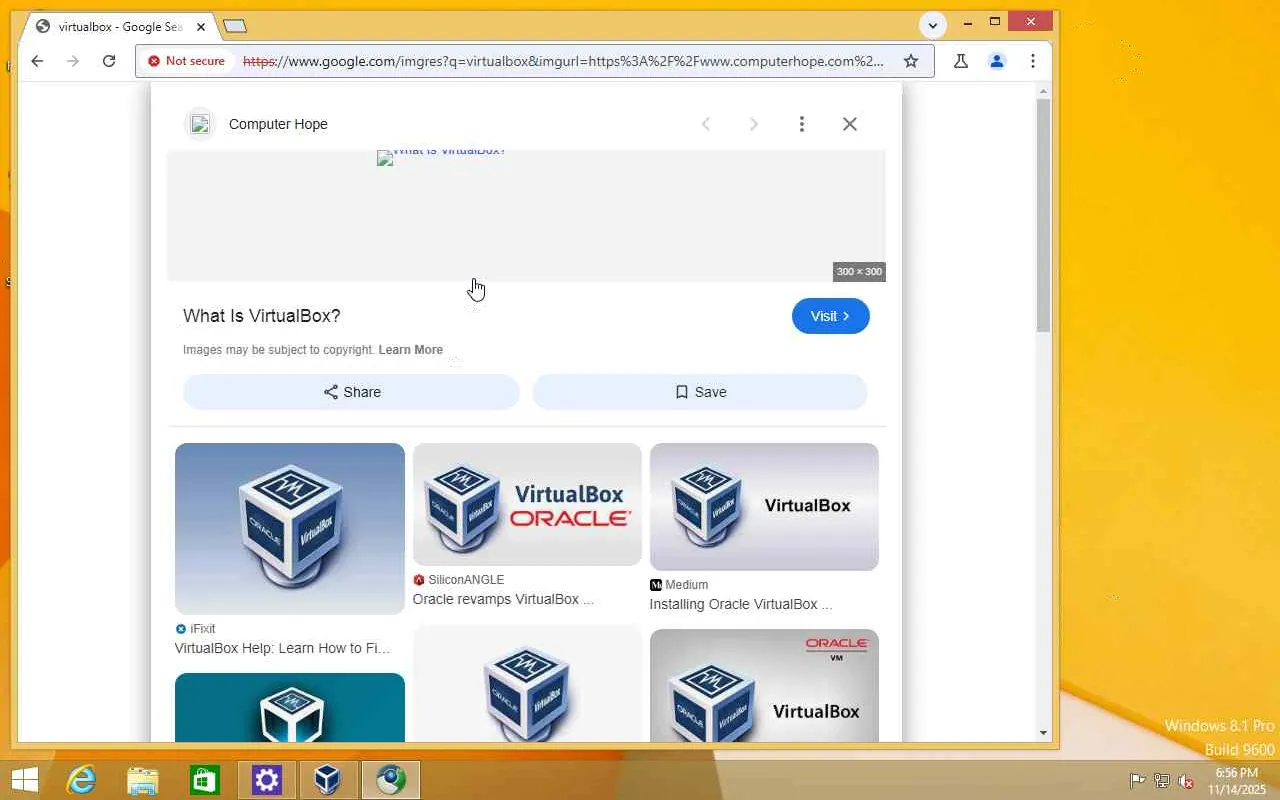This screenshot has width=1280, height=800.
Task: Open "Oracle revamps VirtualBox ..." result
Action: 503,599
